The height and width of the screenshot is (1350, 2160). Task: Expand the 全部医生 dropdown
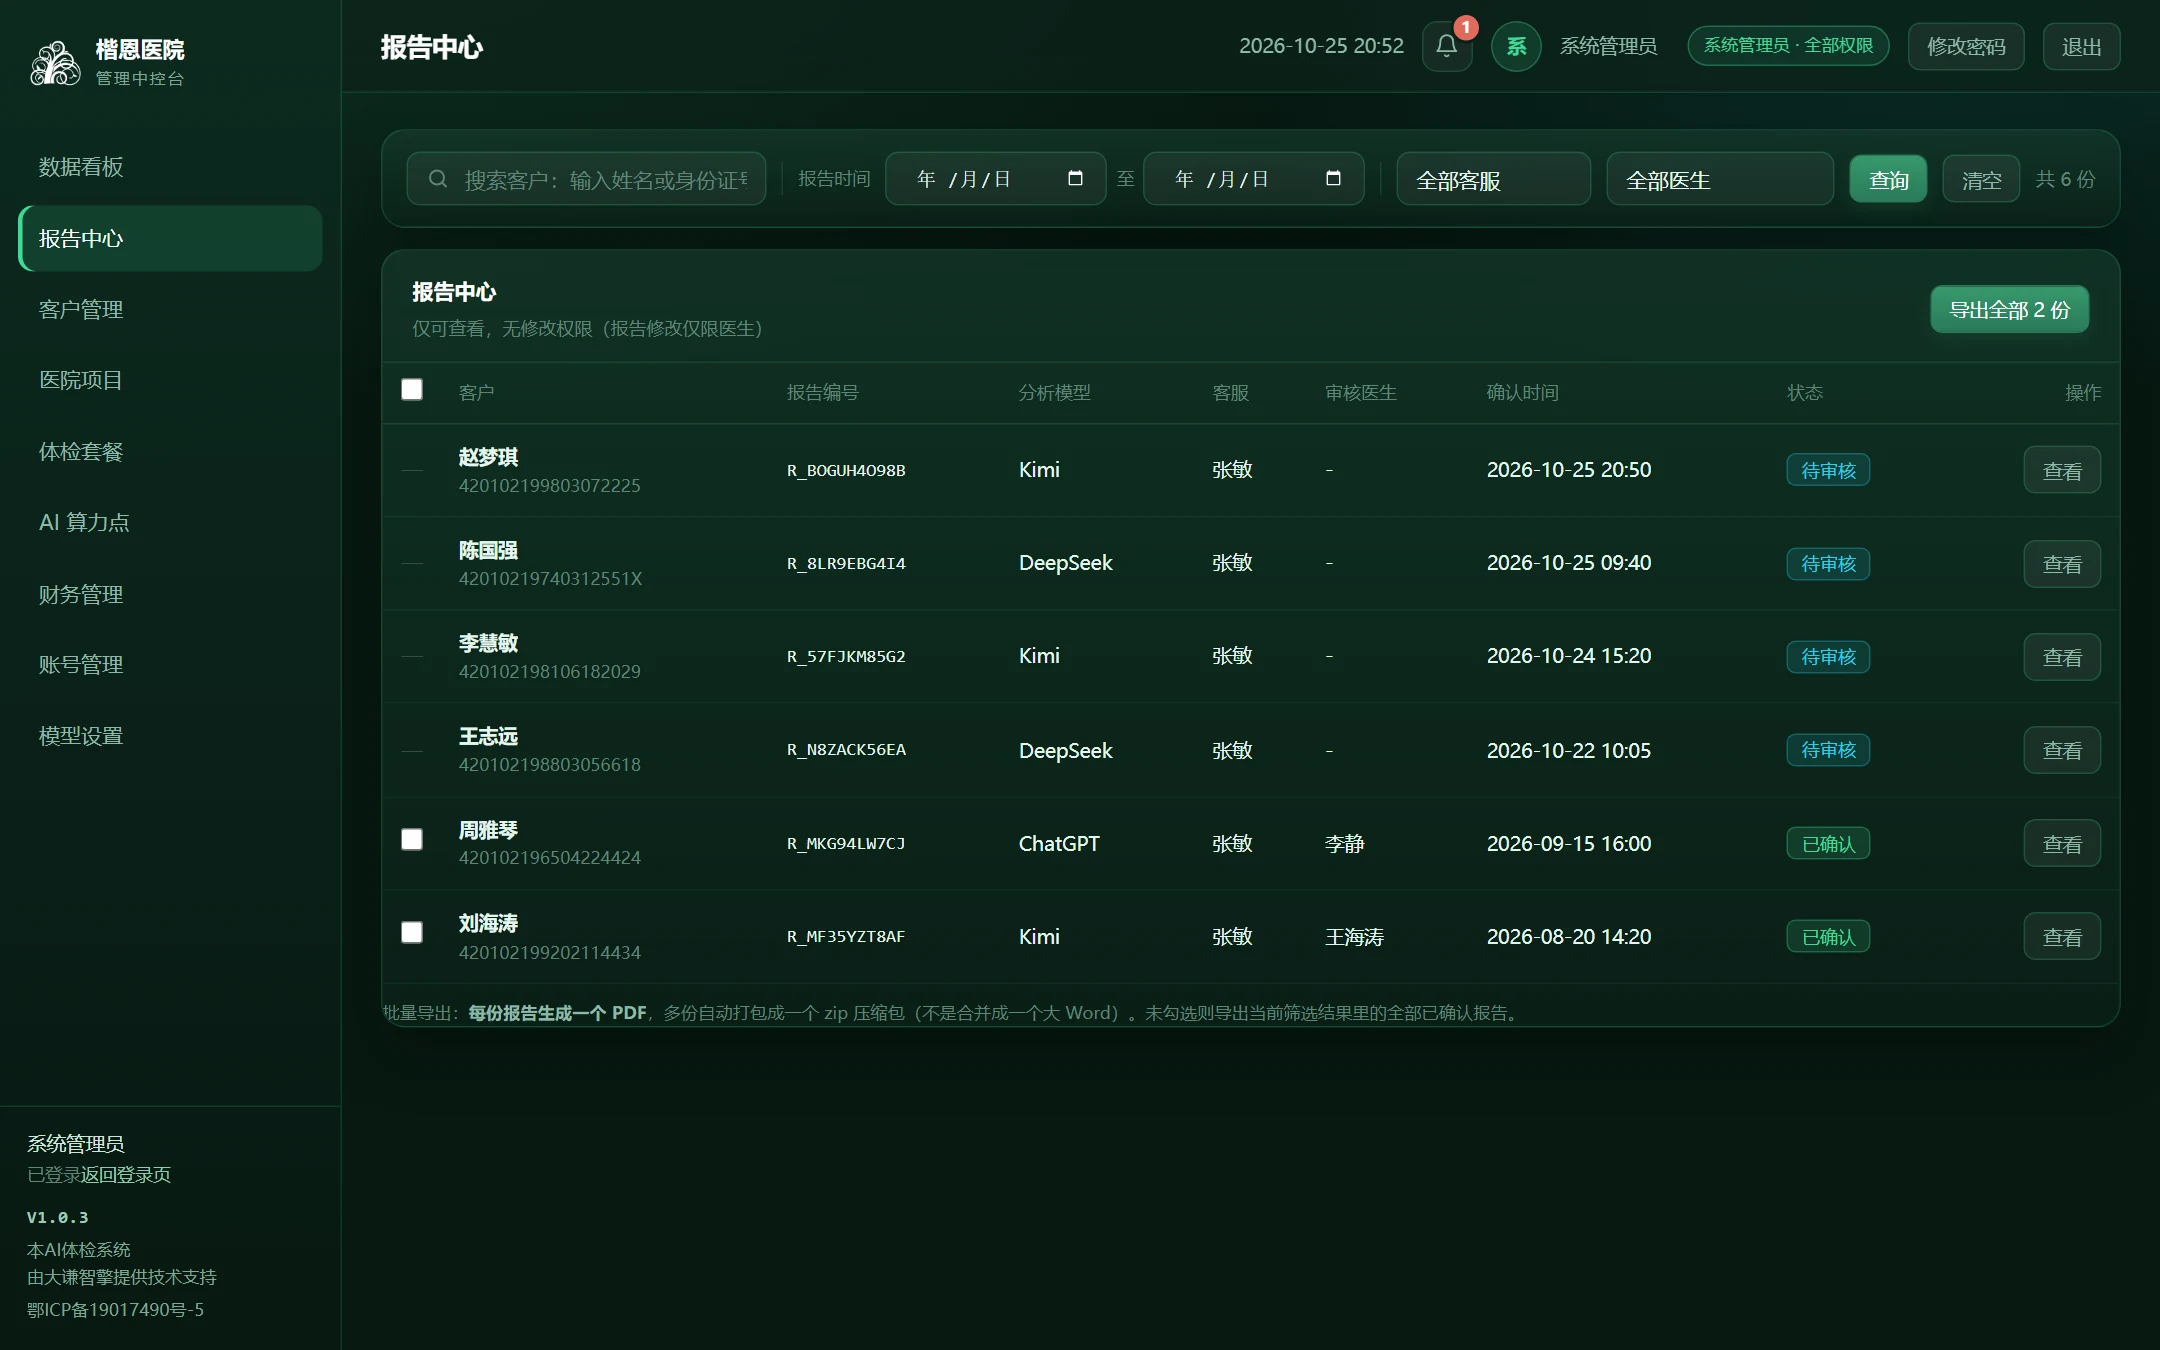pos(1720,179)
